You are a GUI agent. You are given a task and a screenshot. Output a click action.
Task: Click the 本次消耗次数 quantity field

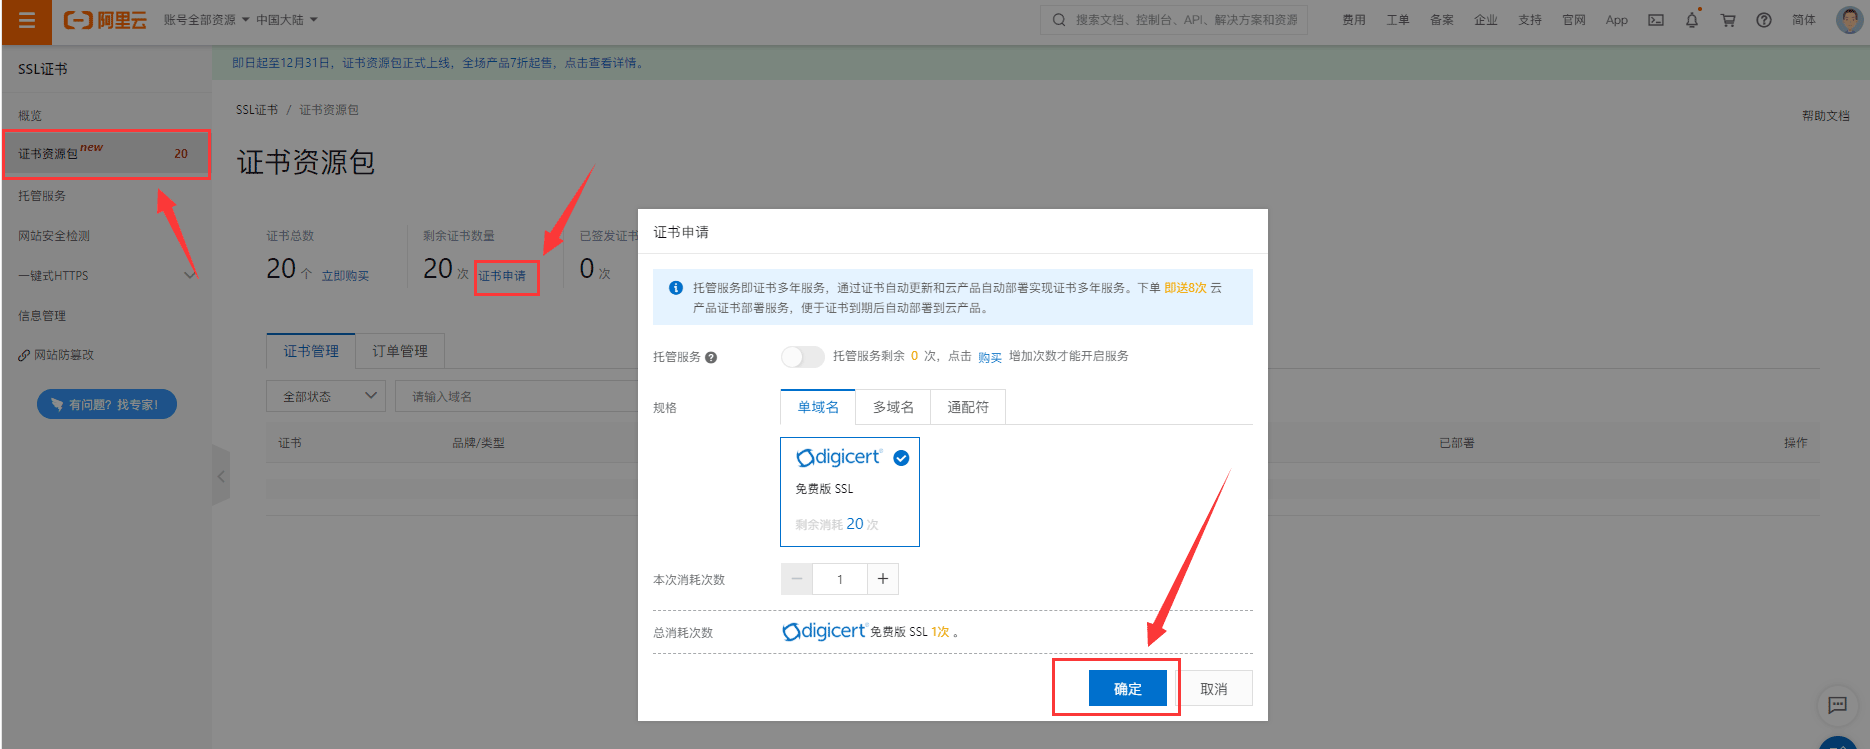click(x=840, y=579)
